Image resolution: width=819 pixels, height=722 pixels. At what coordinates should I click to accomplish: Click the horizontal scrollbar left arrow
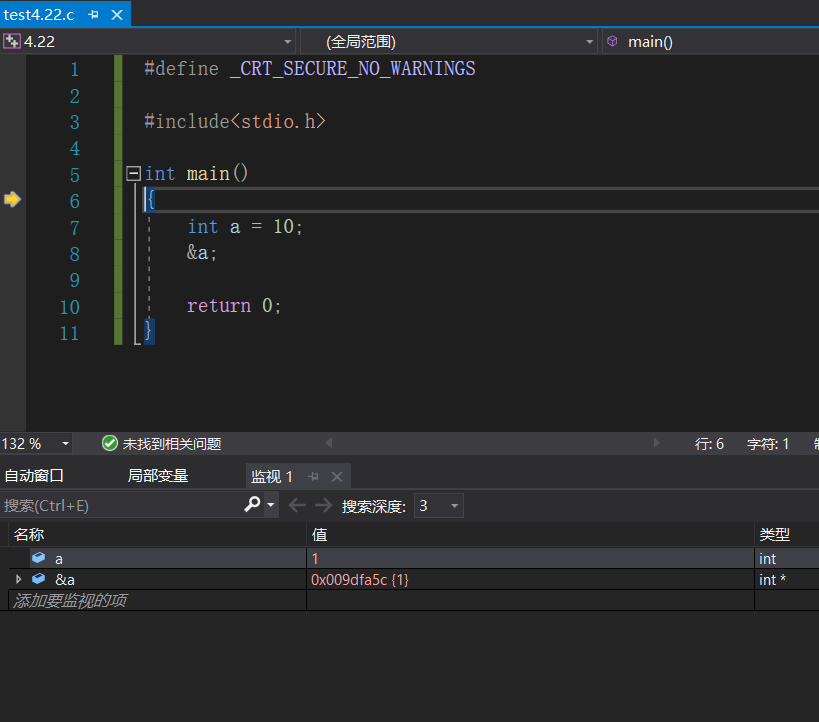(329, 443)
